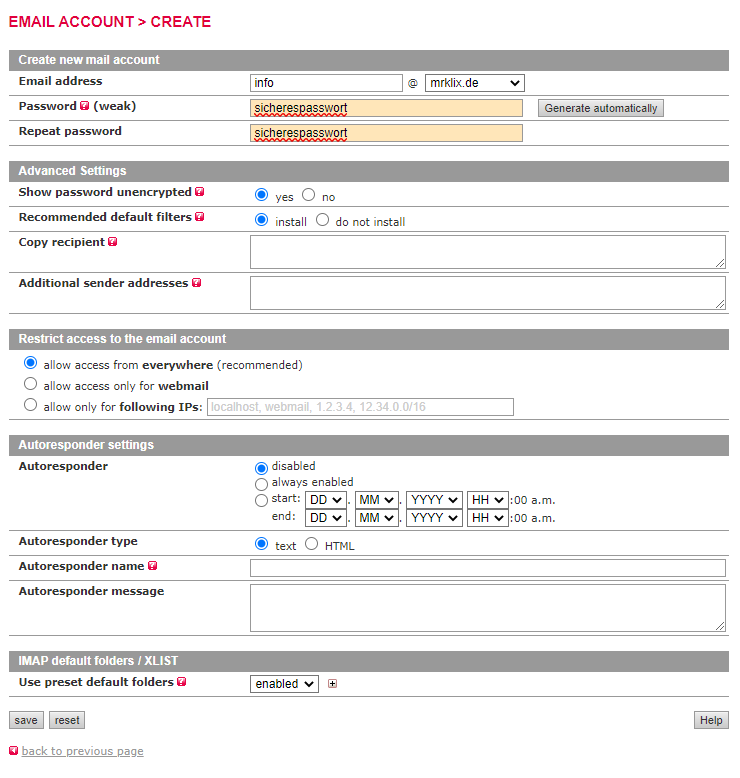Set Autoresponder to disabled
Image resolution: width=740 pixels, height=778 pixels.
(261, 468)
